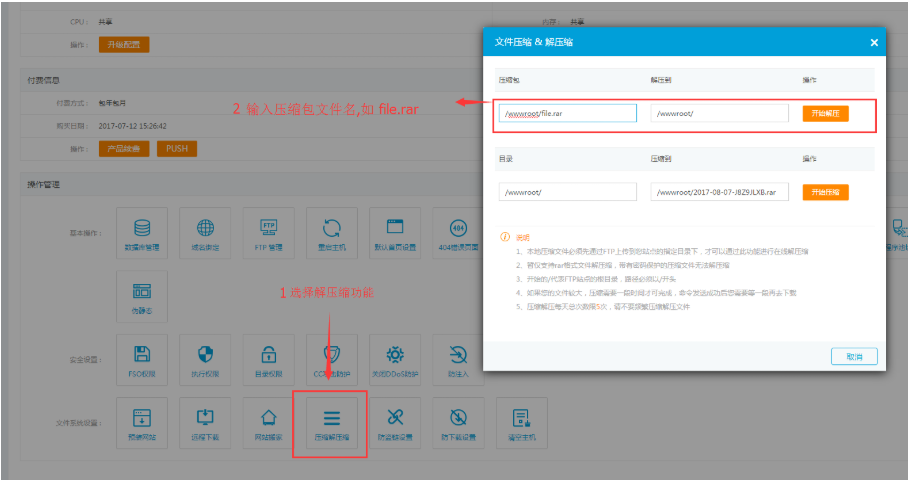Click 取消 to cancel the dialog
911x480 pixels.
pyautogui.click(x=853, y=356)
